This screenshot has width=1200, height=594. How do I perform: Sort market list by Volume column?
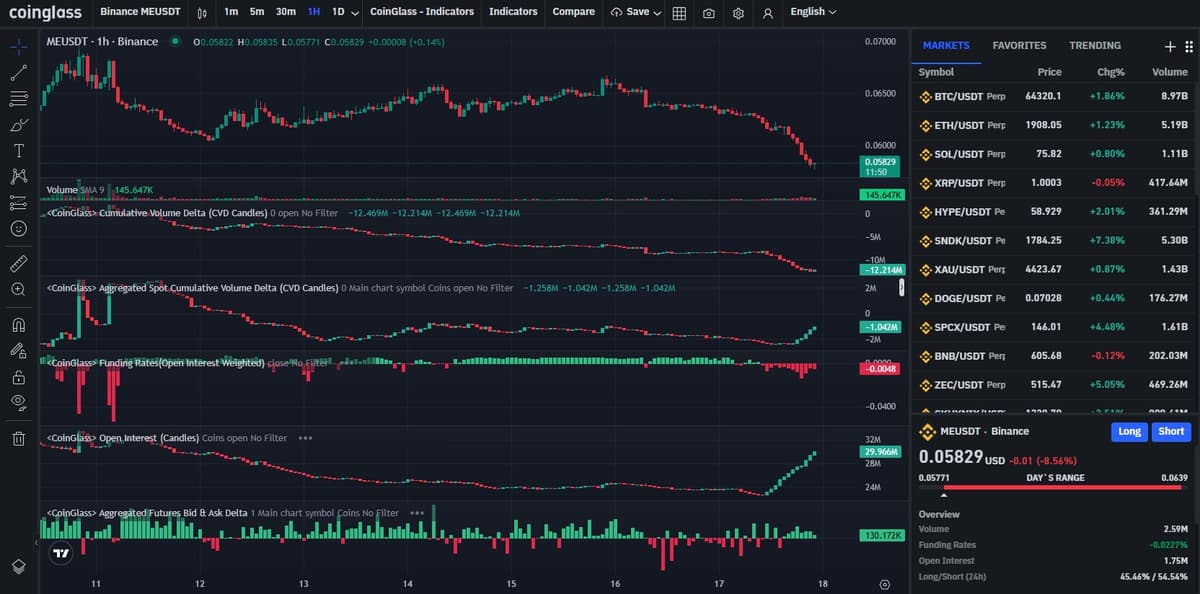click(1170, 72)
